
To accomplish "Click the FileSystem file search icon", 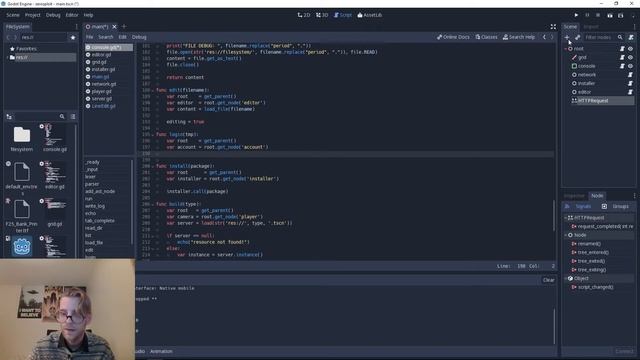I will pos(62,117).
